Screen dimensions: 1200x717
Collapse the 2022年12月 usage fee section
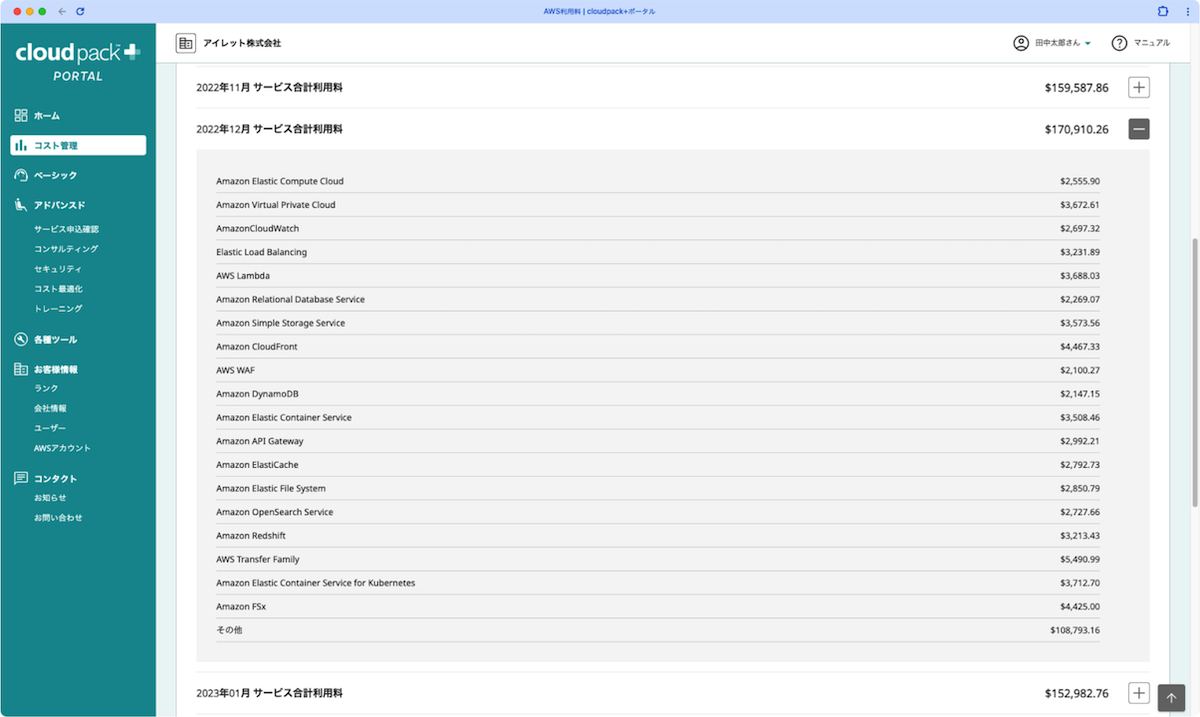[1138, 129]
